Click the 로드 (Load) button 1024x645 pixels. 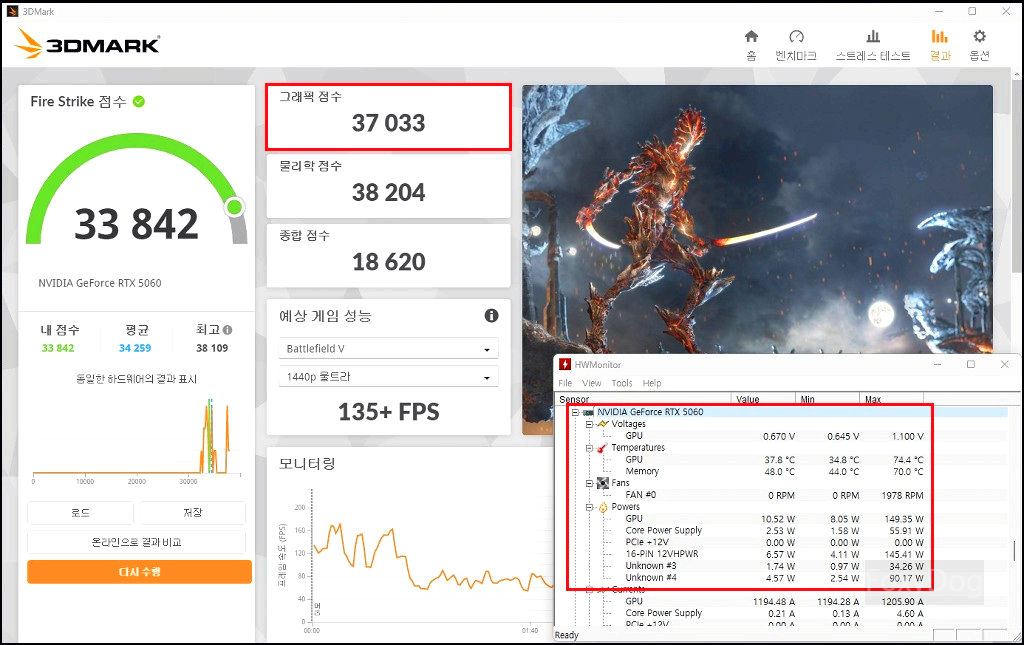(x=80, y=512)
